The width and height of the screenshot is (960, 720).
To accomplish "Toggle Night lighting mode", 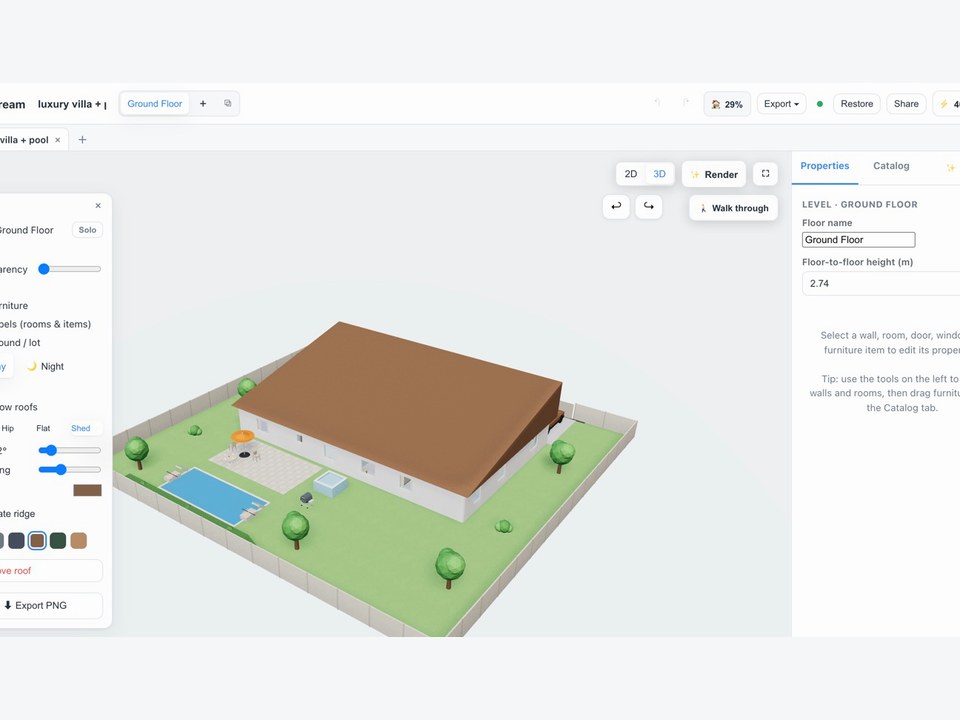I will pyautogui.click(x=45, y=366).
